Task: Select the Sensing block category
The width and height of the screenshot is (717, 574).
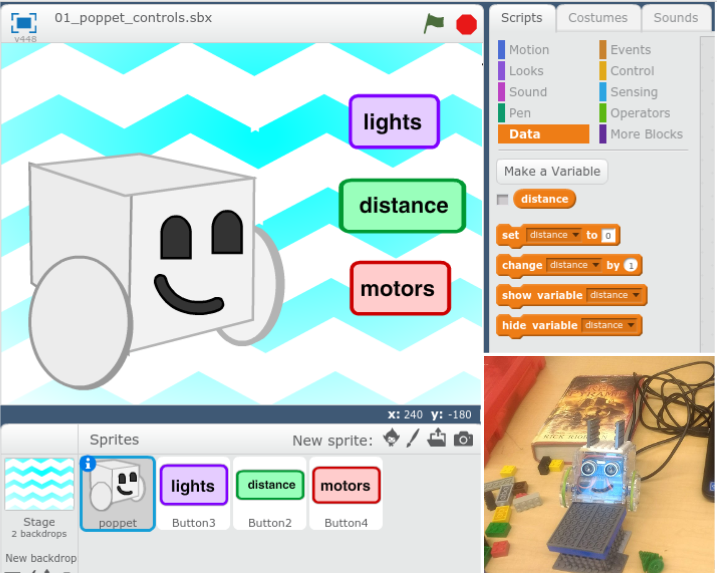Action: [x=629, y=92]
